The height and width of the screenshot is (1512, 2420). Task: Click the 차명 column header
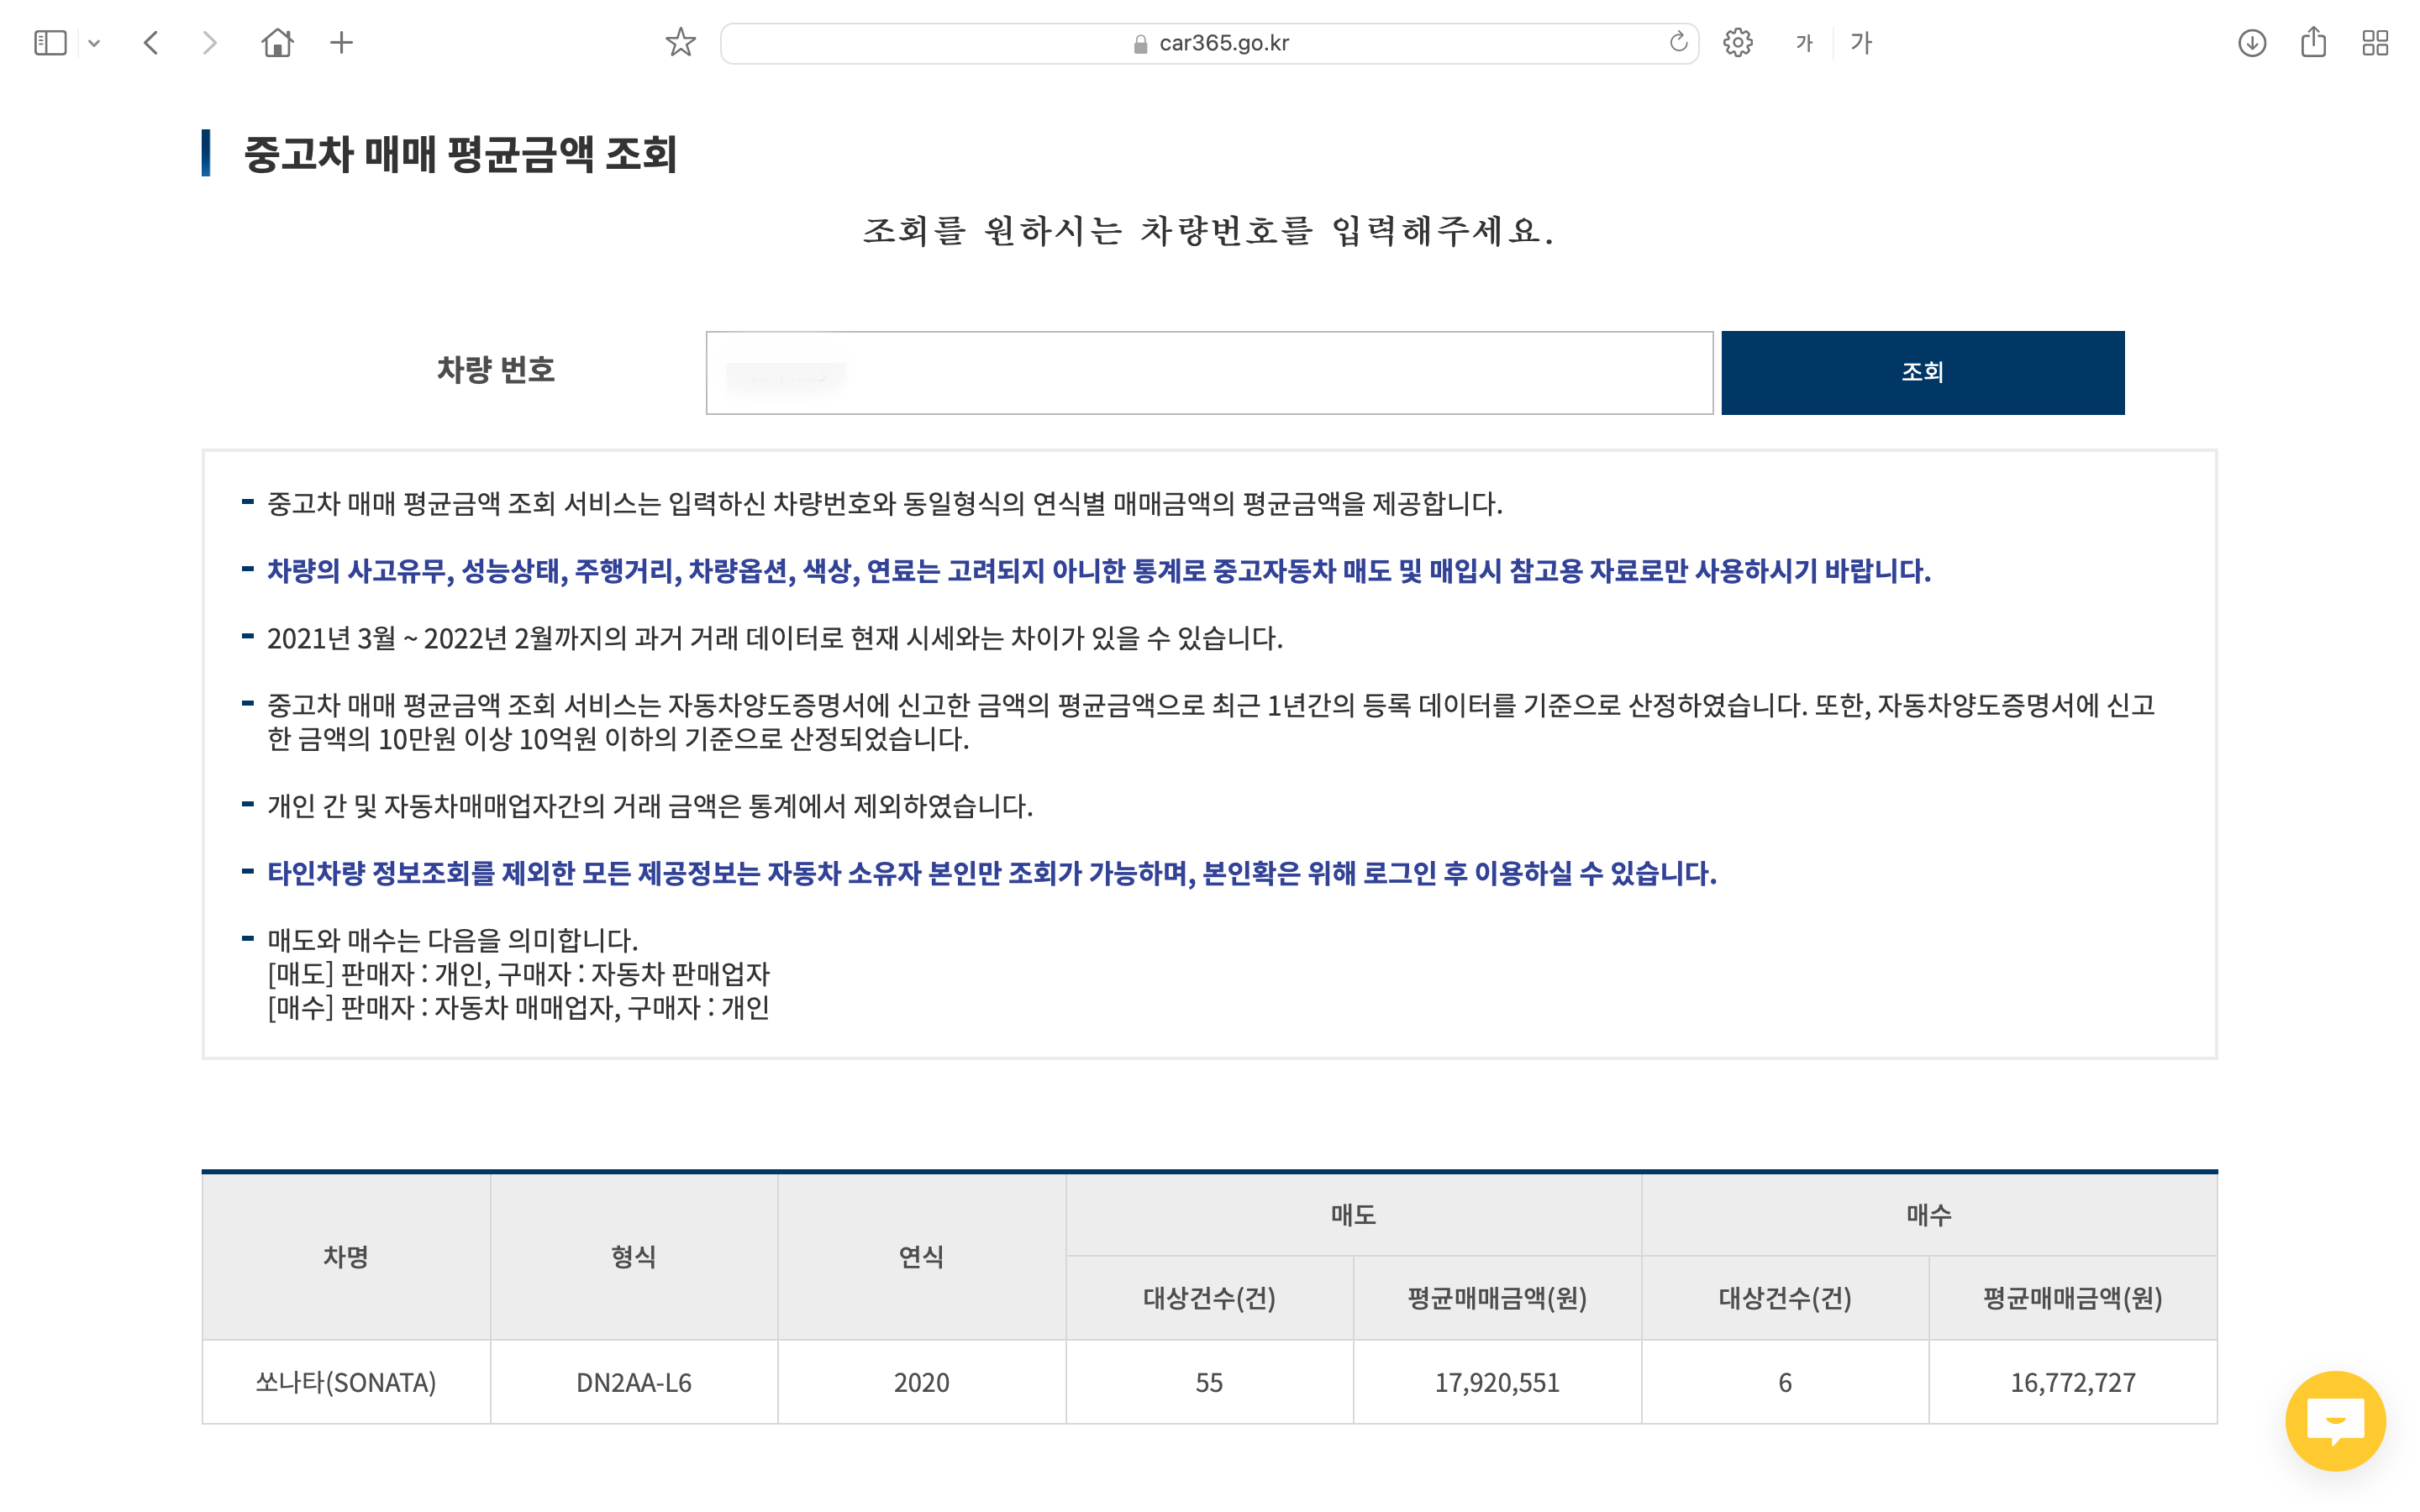coord(346,1257)
